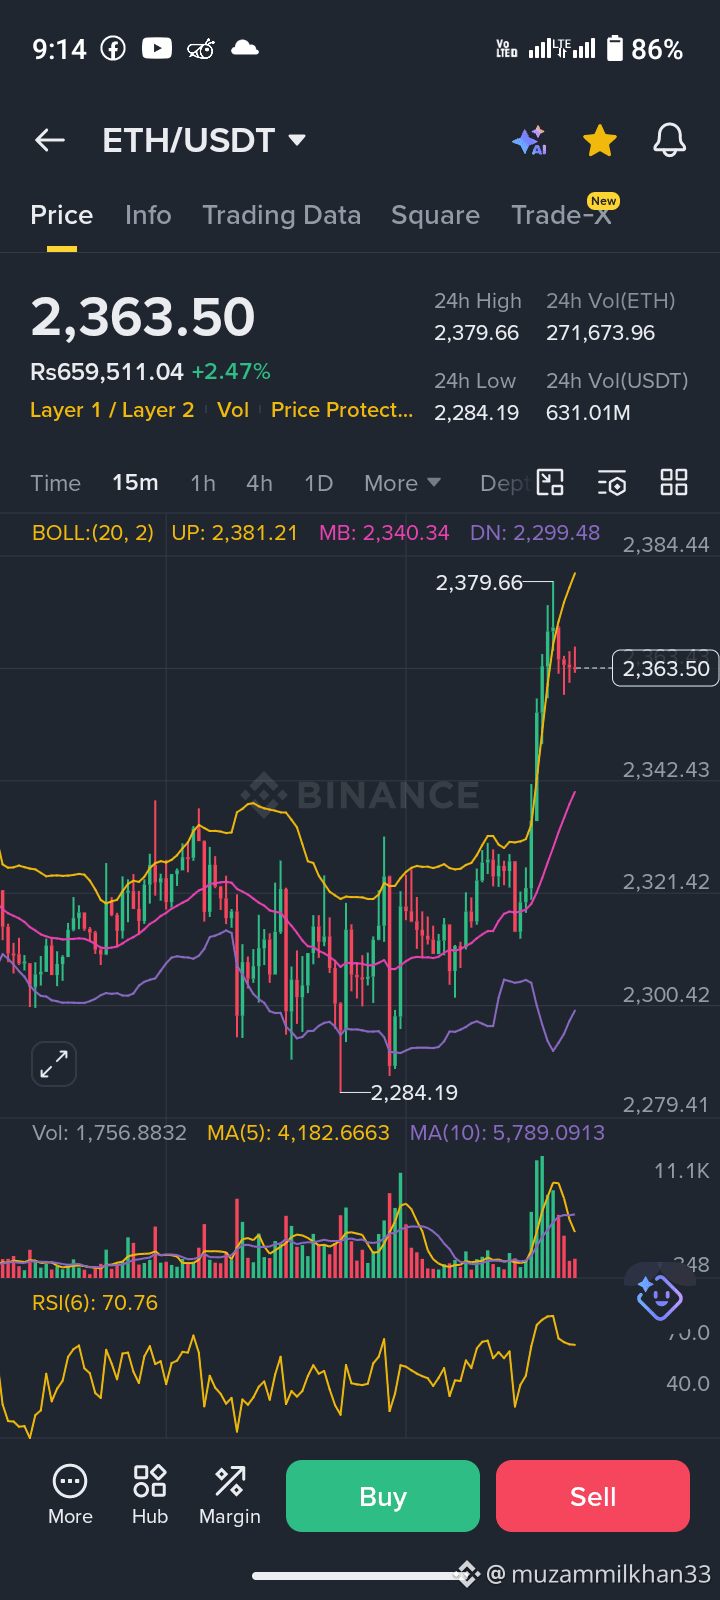Open the chart drawing tools icon
Viewport: 720px width, 1600px height.
point(551,482)
